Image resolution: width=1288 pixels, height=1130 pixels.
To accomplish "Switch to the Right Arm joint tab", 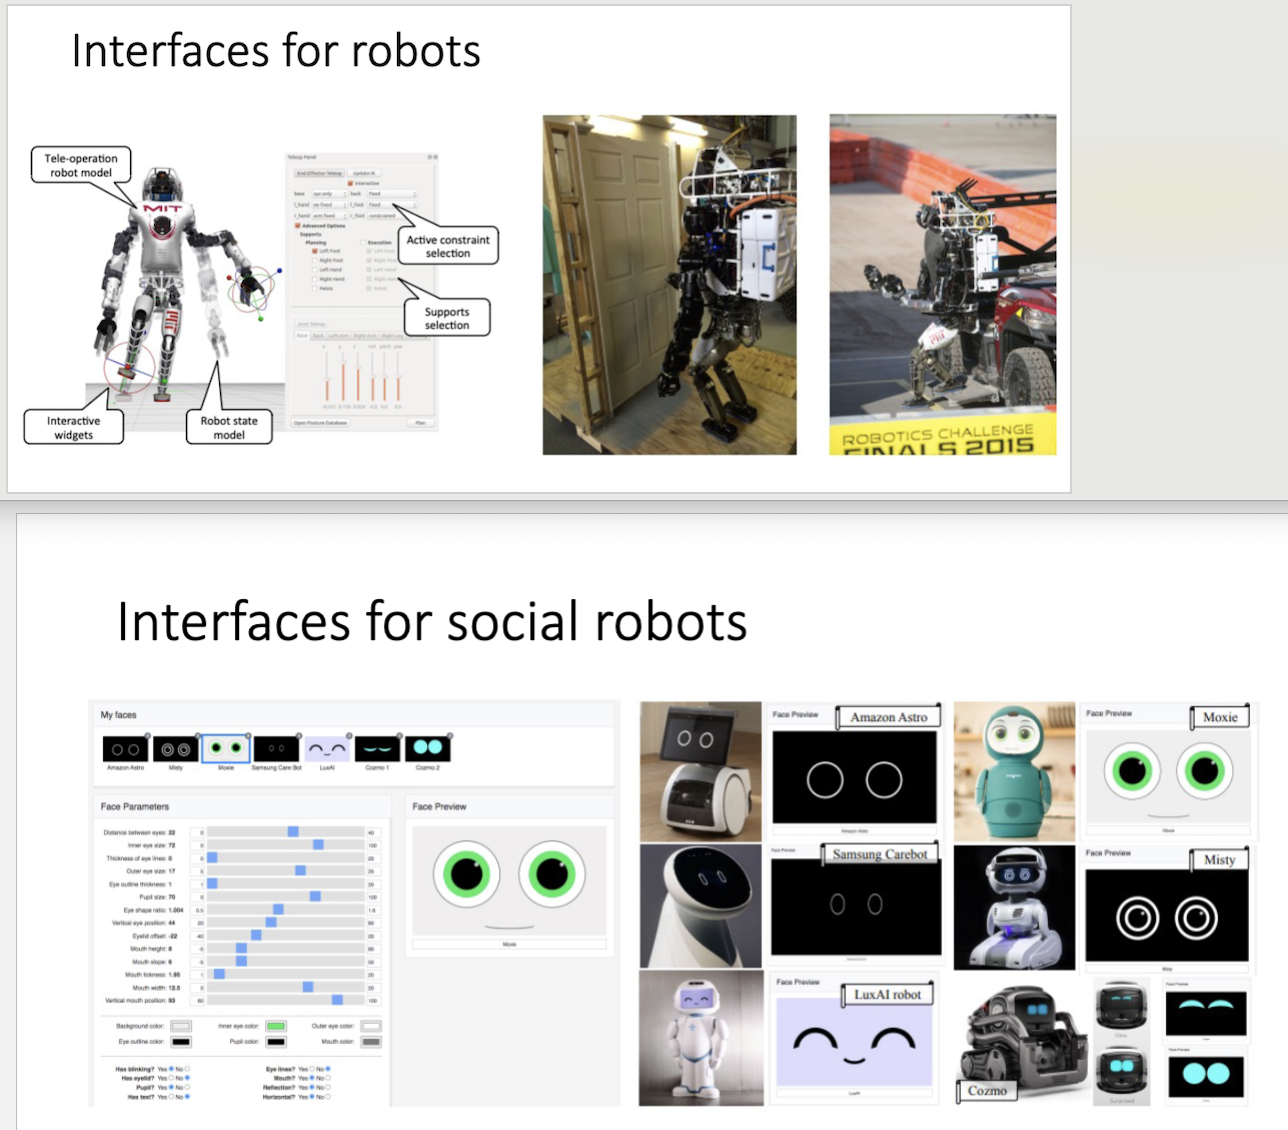I will 365,336.
